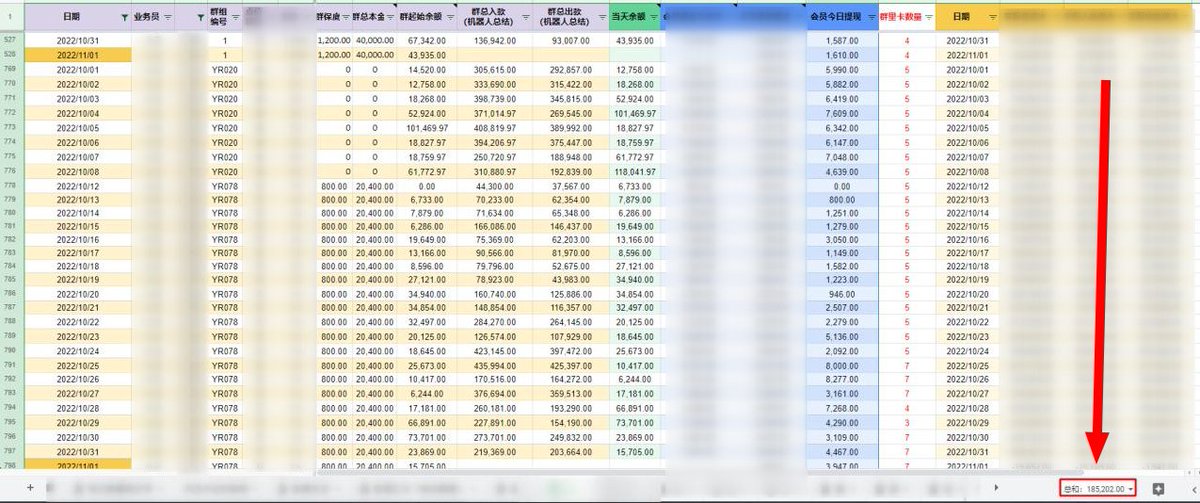Open the filter icon on 群里卡数量 header
This screenshot has width=1200, height=503.
929,18
